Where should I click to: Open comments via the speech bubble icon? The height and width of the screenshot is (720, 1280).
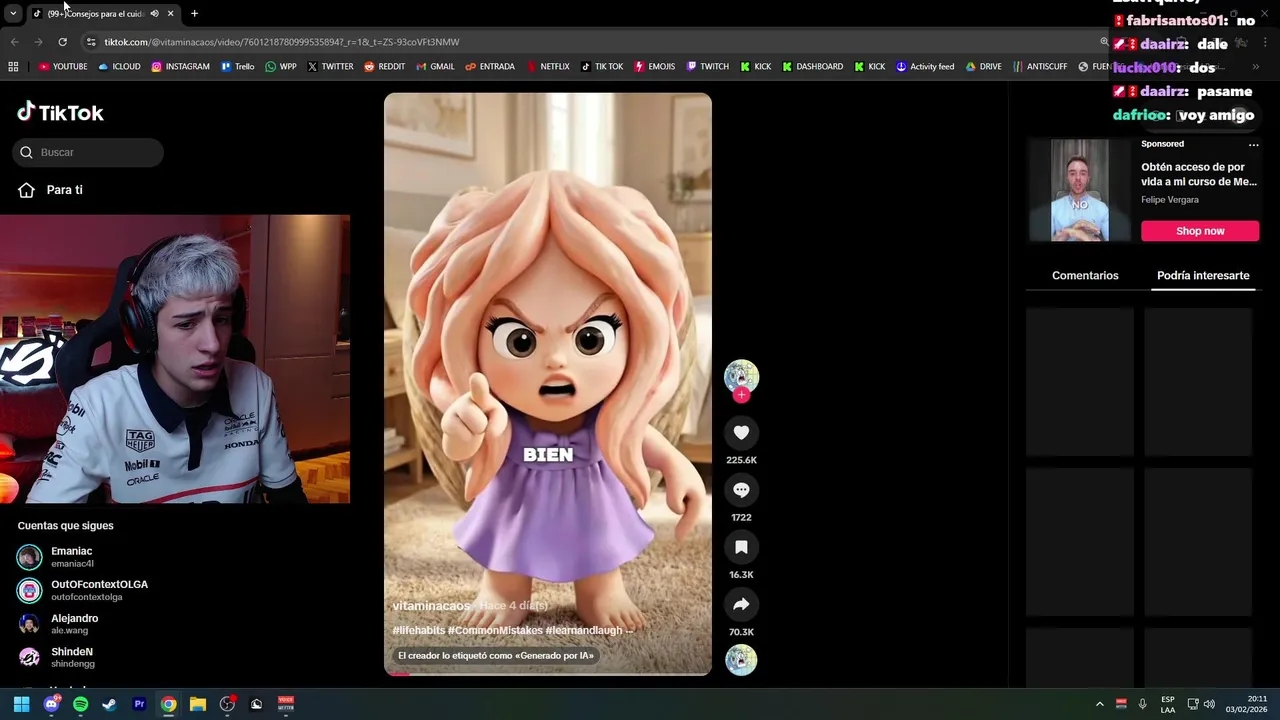(x=741, y=490)
